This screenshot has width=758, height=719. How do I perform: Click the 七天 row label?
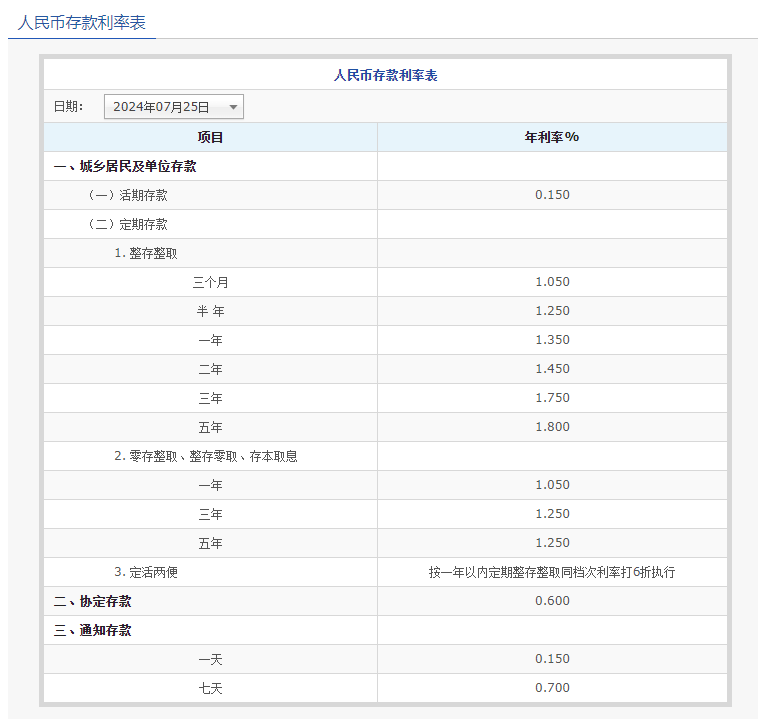coord(210,689)
